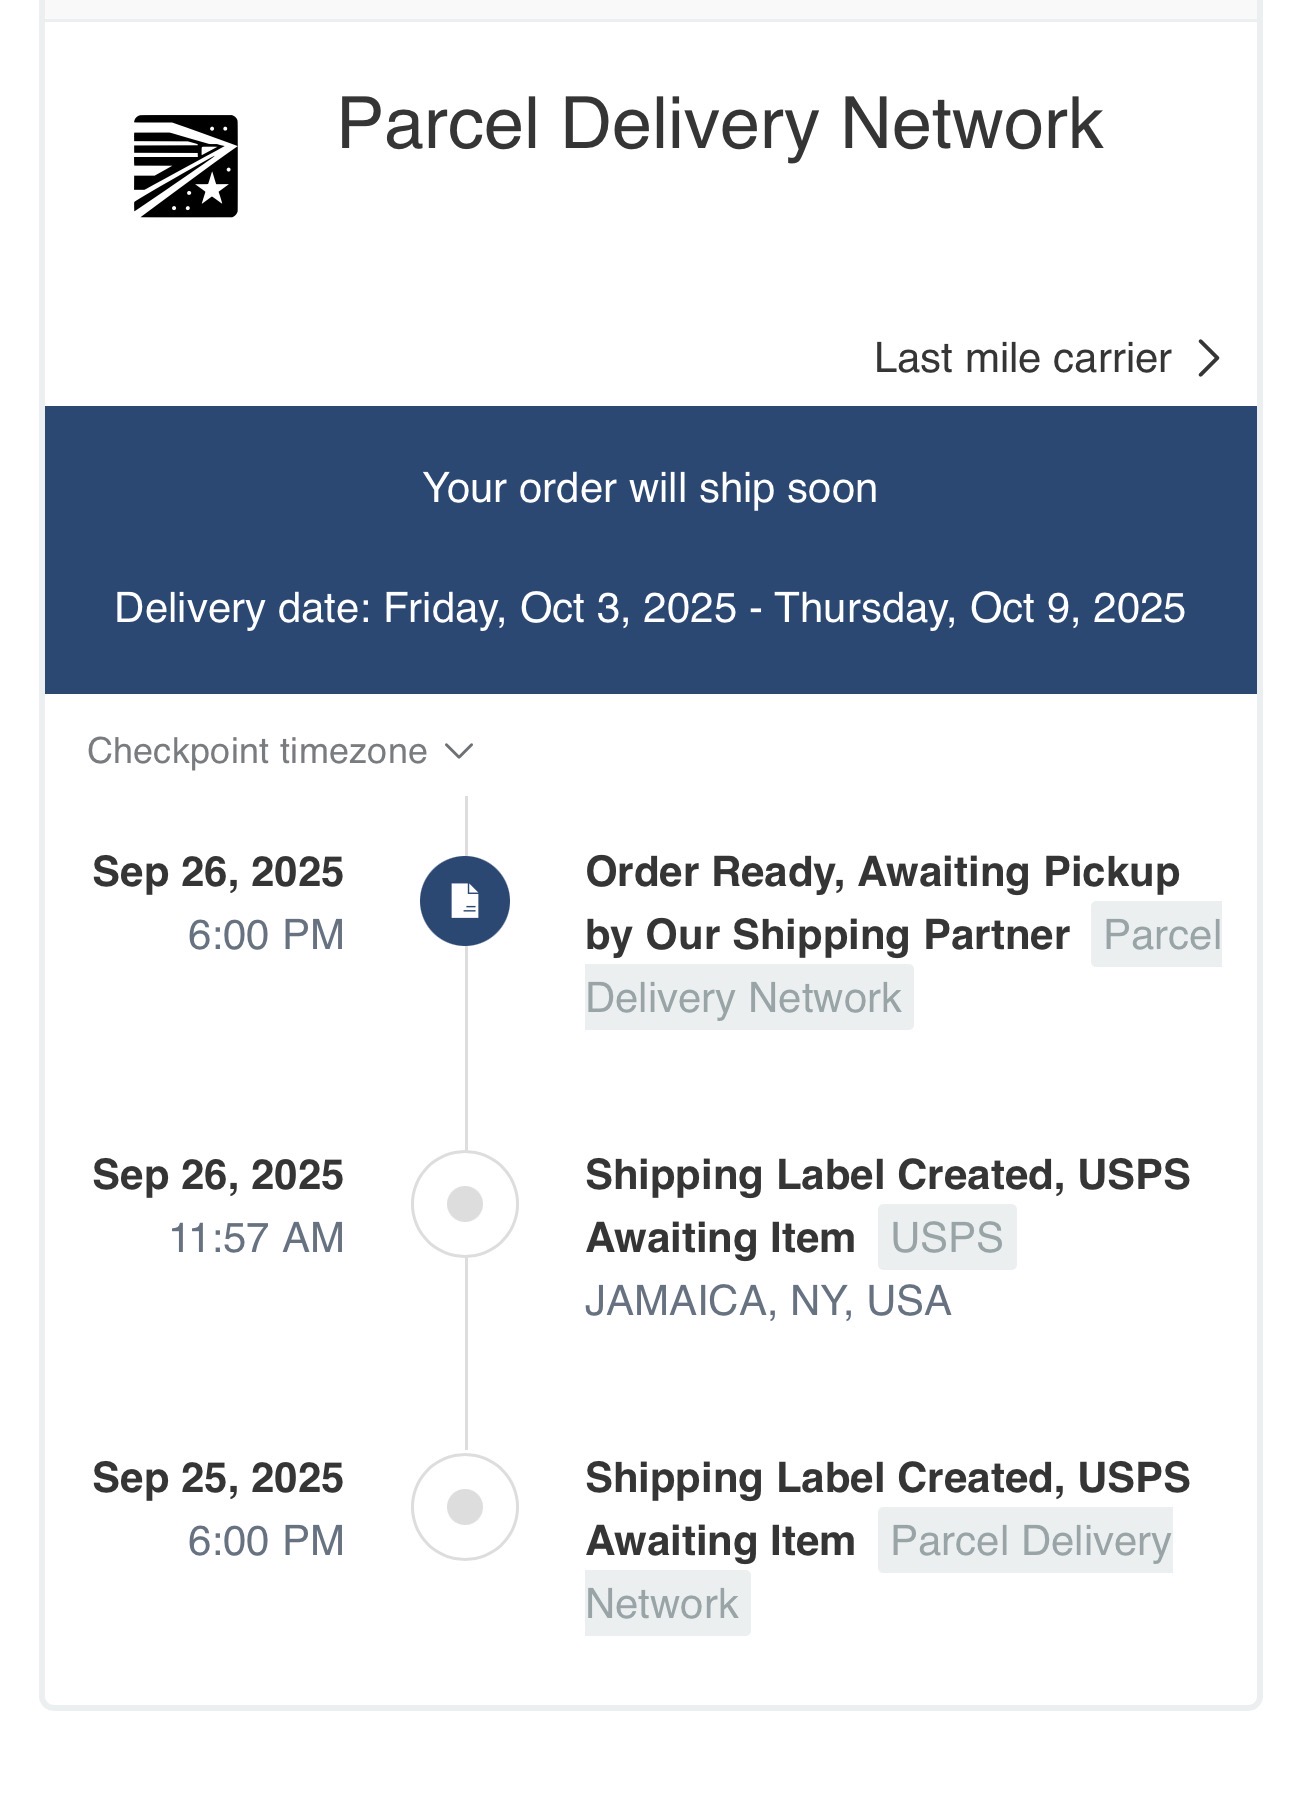Click the "Order Ready, Awaiting Pickup" status
This screenshot has height=1797, width=1311.
(882, 873)
